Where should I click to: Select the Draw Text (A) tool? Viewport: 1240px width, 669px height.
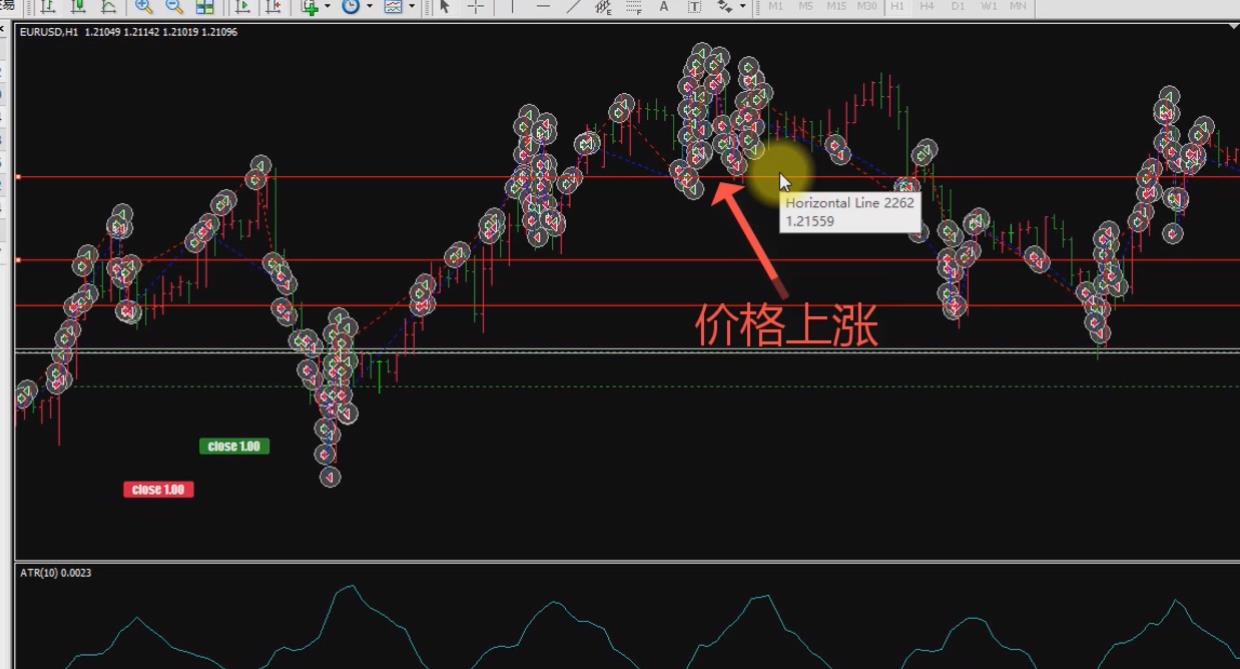pyautogui.click(x=663, y=7)
